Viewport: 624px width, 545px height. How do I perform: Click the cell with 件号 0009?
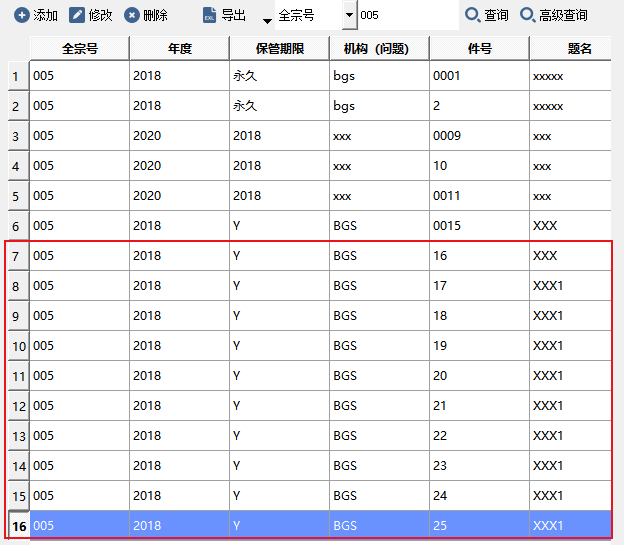pos(479,136)
